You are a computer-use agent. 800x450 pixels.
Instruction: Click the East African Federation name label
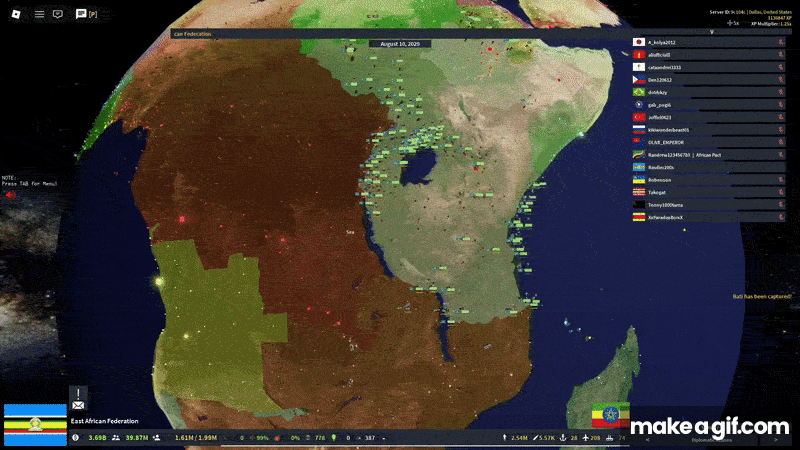tap(105, 421)
